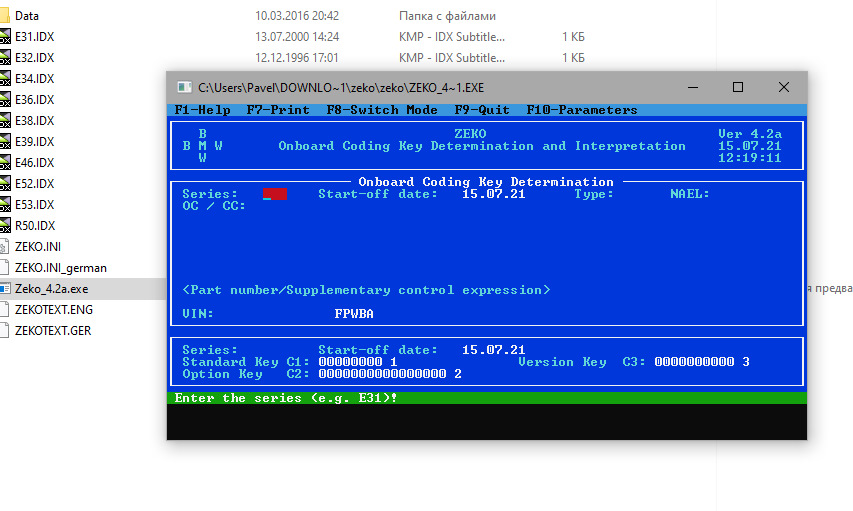Click the E39.IDX file icon
The width and height of the screenshot is (853, 511).
coord(4,141)
